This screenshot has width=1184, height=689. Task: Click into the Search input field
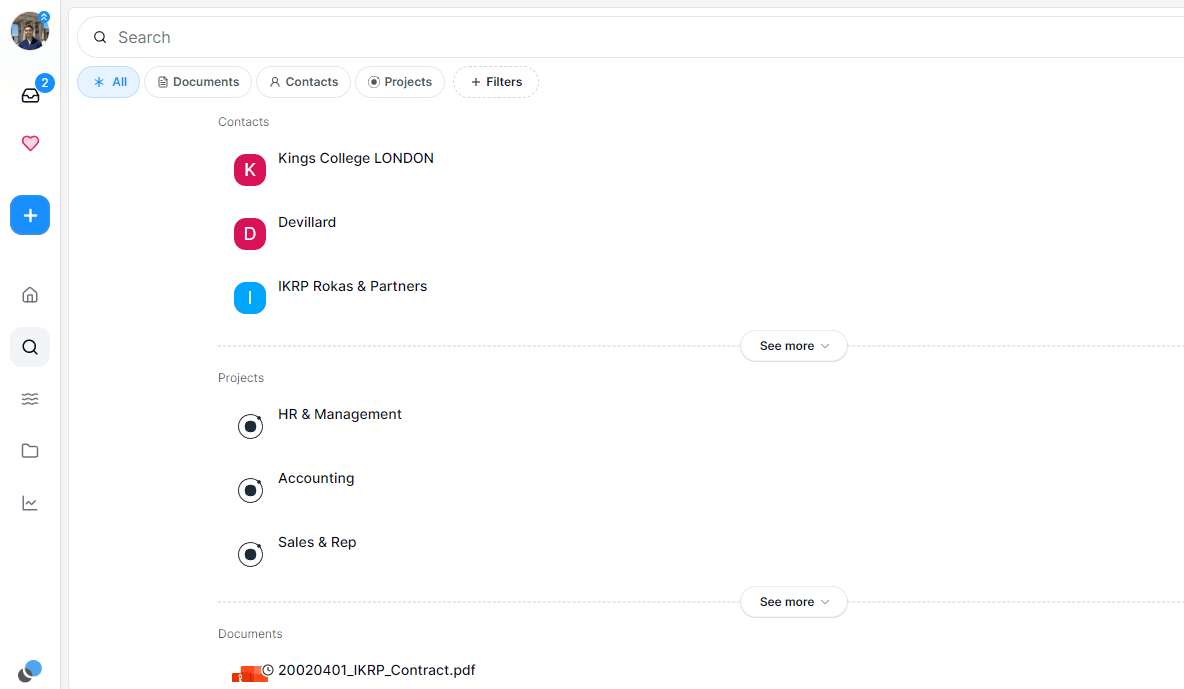coord(600,37)
